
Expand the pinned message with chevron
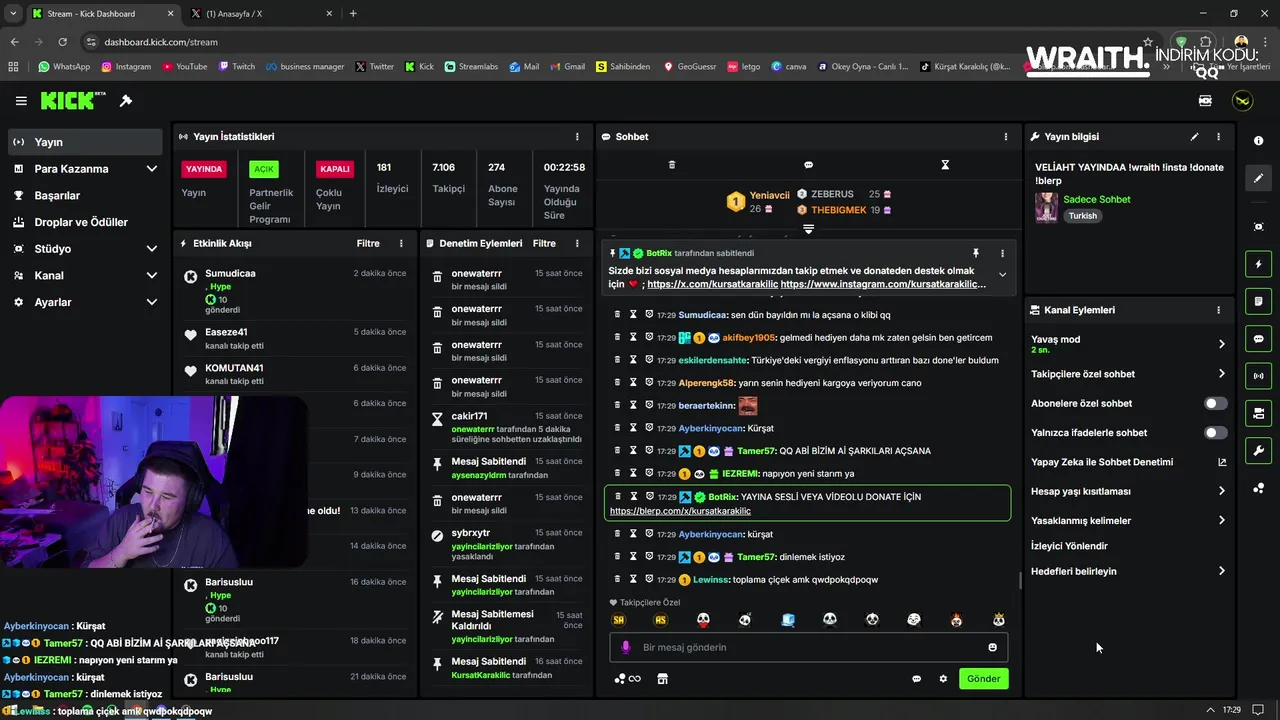click(x=1002, y=275)
